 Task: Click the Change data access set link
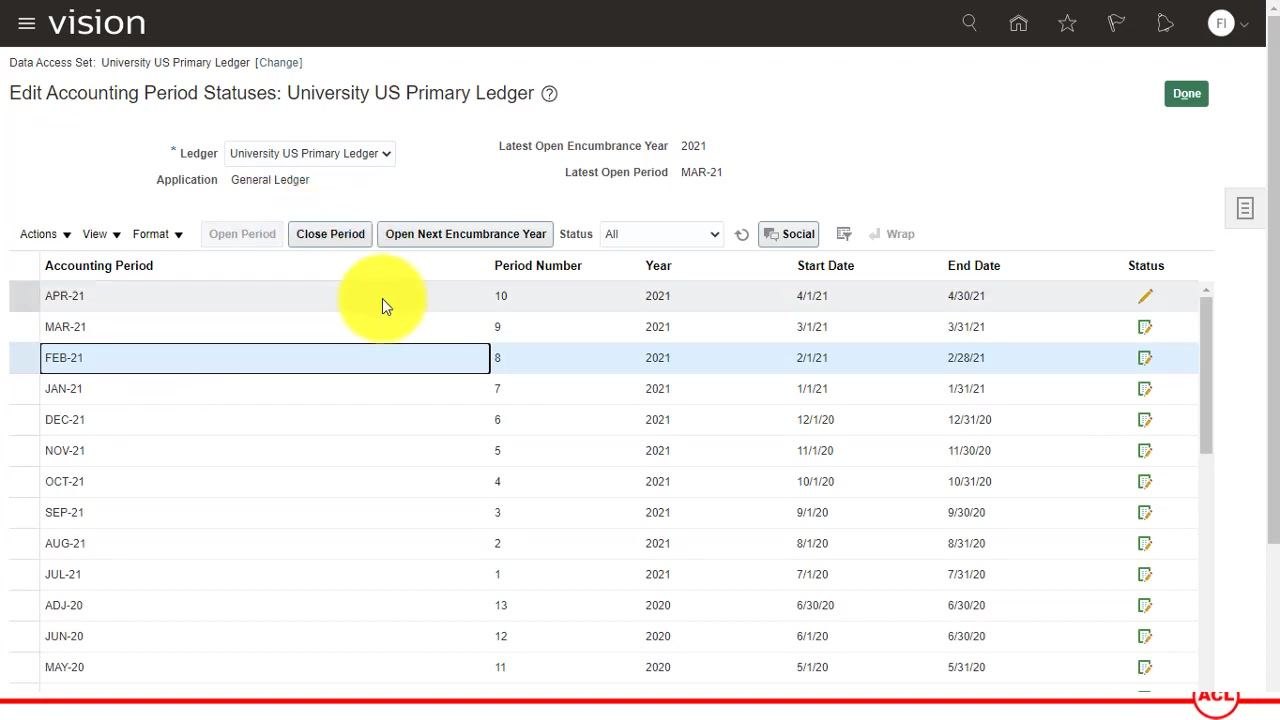279,63
